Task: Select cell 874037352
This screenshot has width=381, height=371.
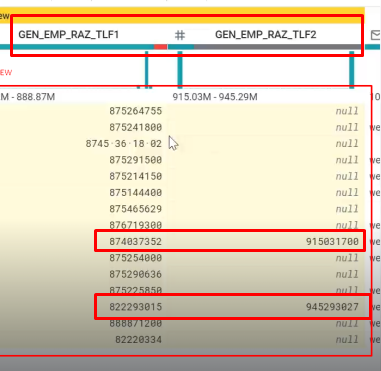Action: tap(136, 241)
